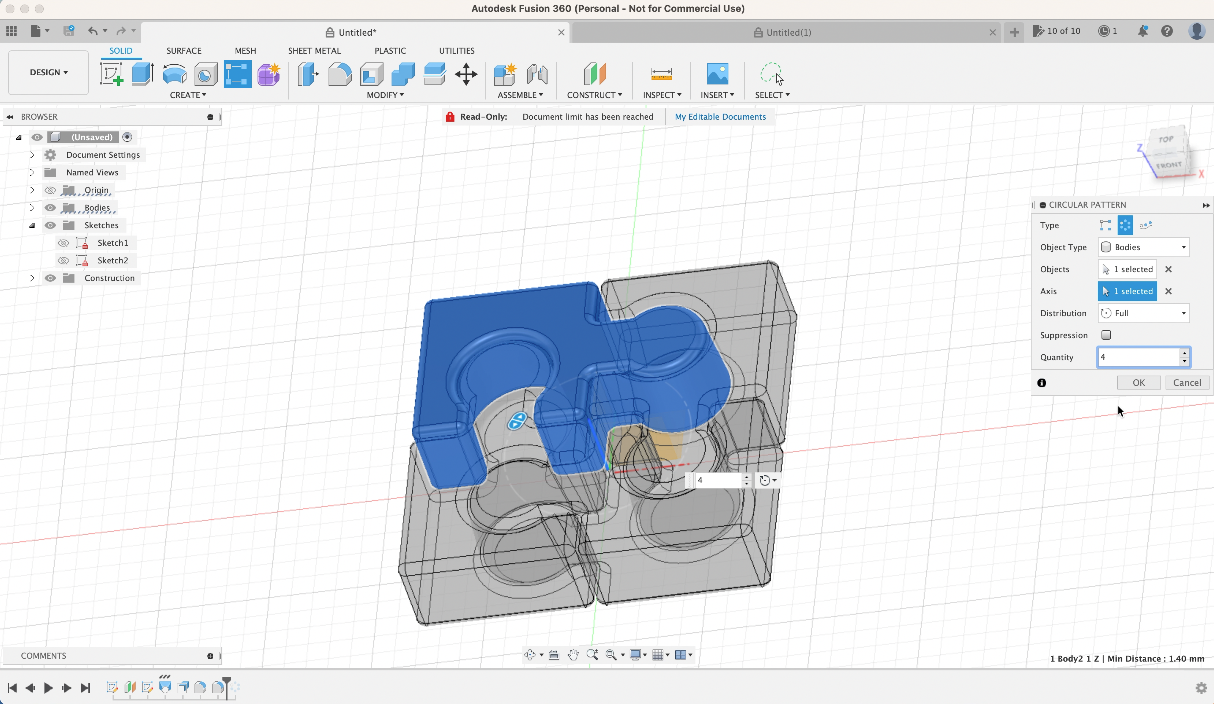Open the Object Type Bodies dropdown
The image size is (1214, 704).
(1144, 247)
